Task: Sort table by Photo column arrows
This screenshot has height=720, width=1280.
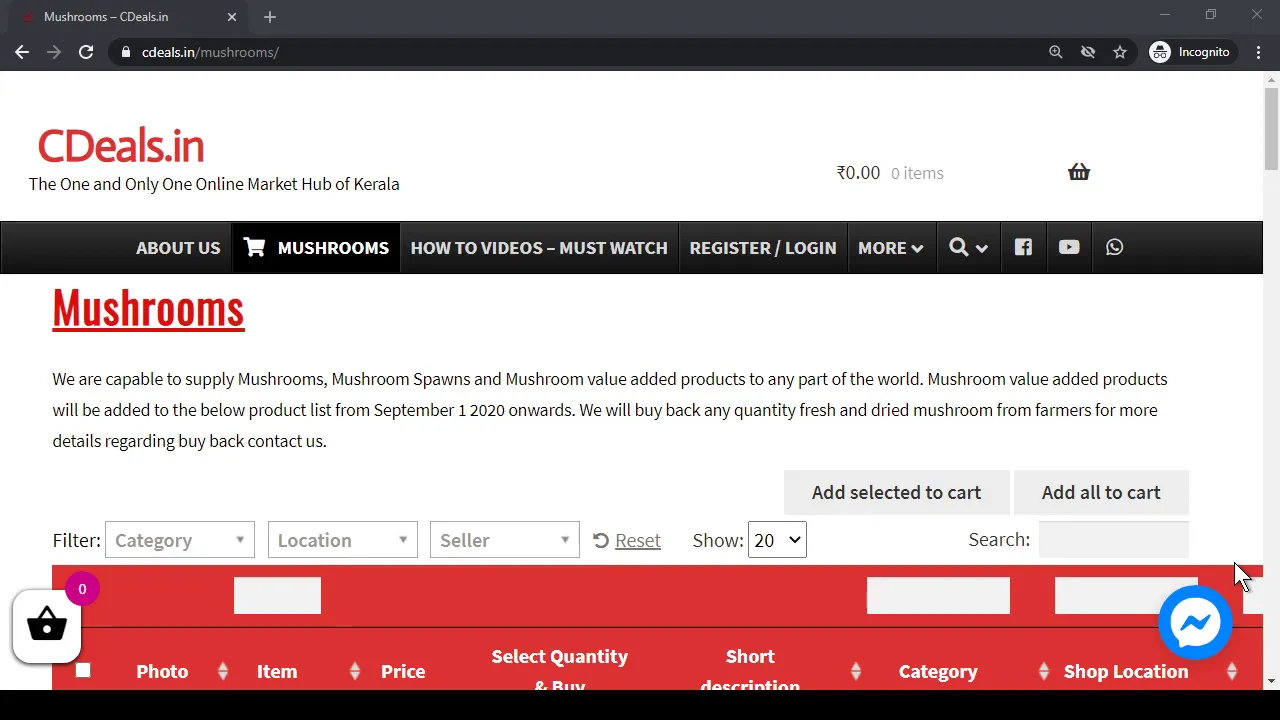Action: (x=223, y=671)
